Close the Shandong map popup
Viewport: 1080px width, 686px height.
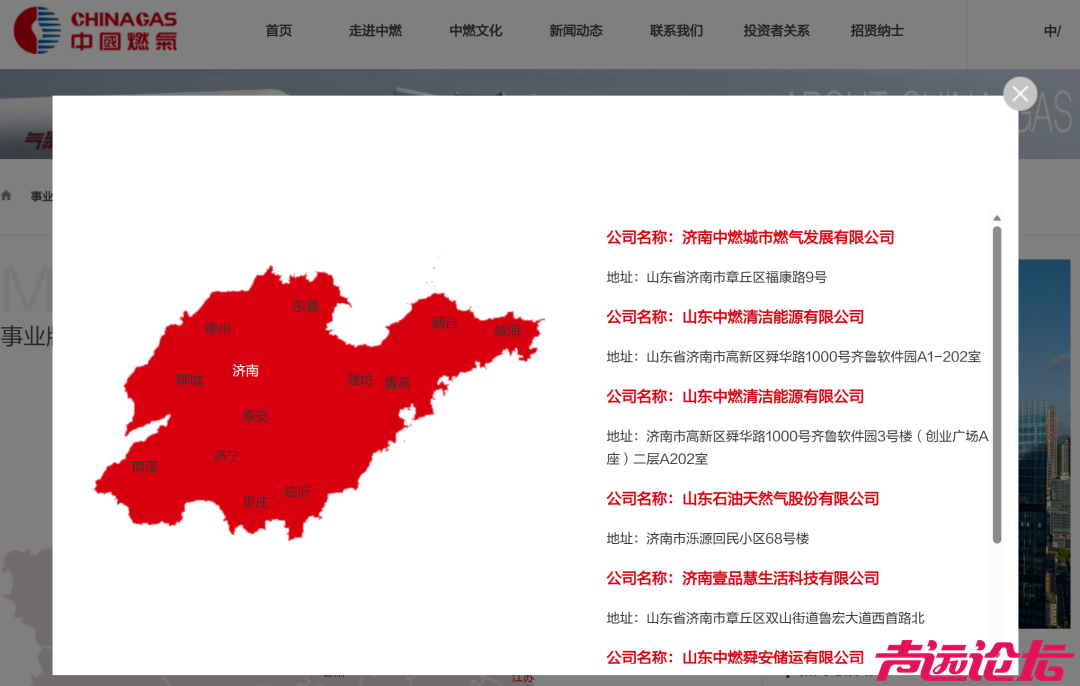(x=1020, y=94)
